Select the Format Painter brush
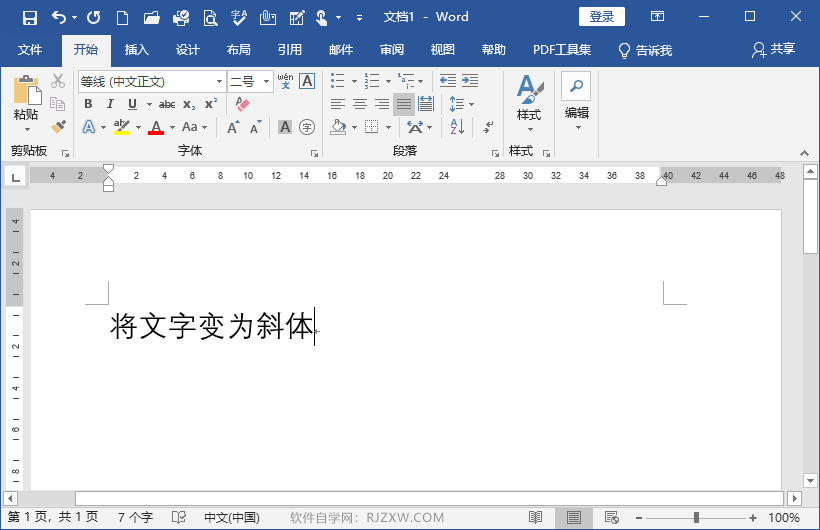Viewport: 820px width, 530px height. [x=58, y=127]
